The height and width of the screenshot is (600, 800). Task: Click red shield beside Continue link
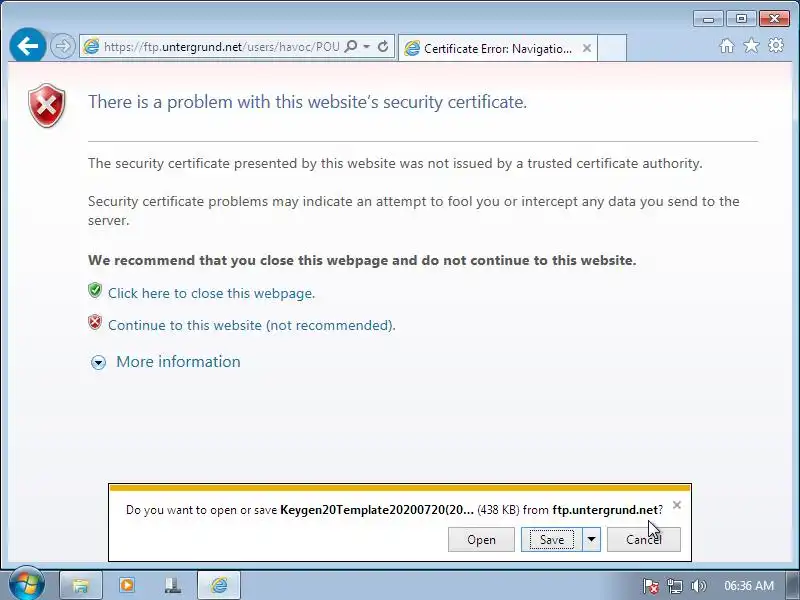[x=95, y=322]
